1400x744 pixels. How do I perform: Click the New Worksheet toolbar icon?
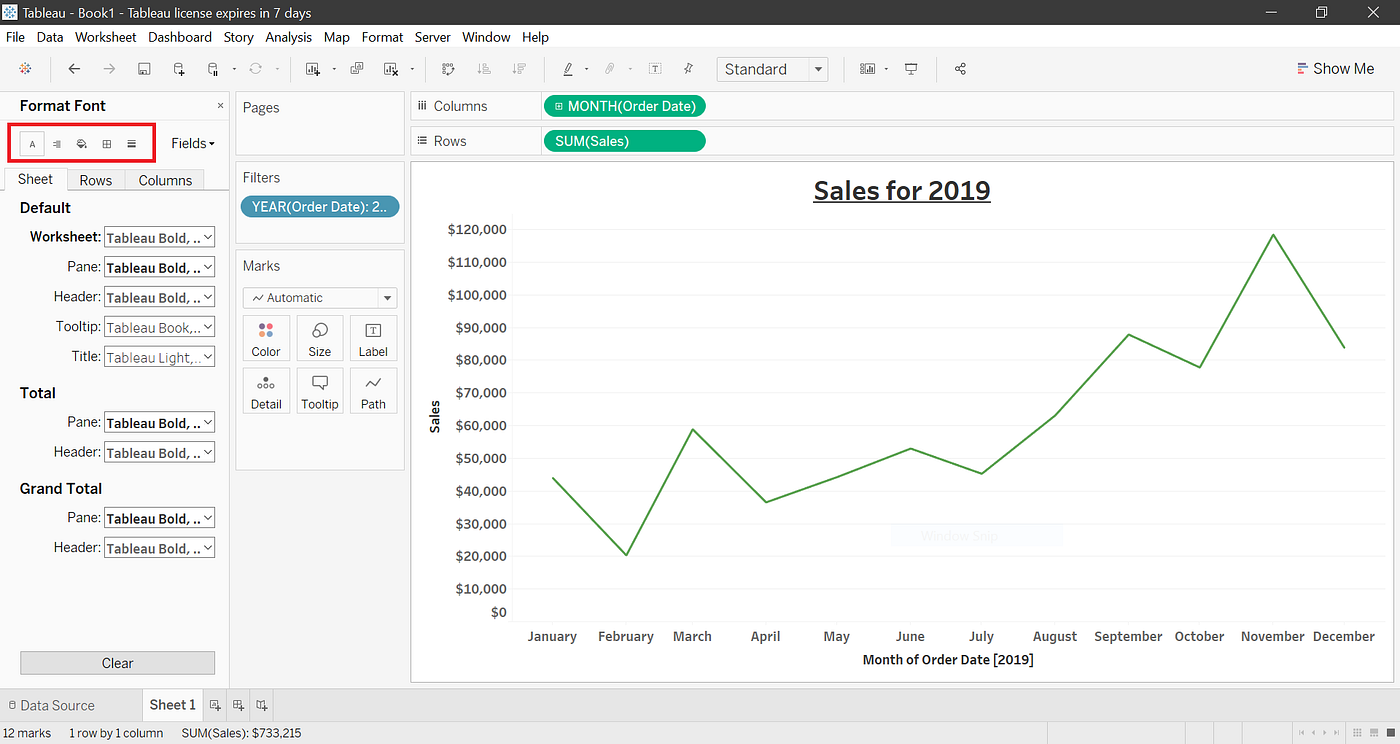[313, 69]
